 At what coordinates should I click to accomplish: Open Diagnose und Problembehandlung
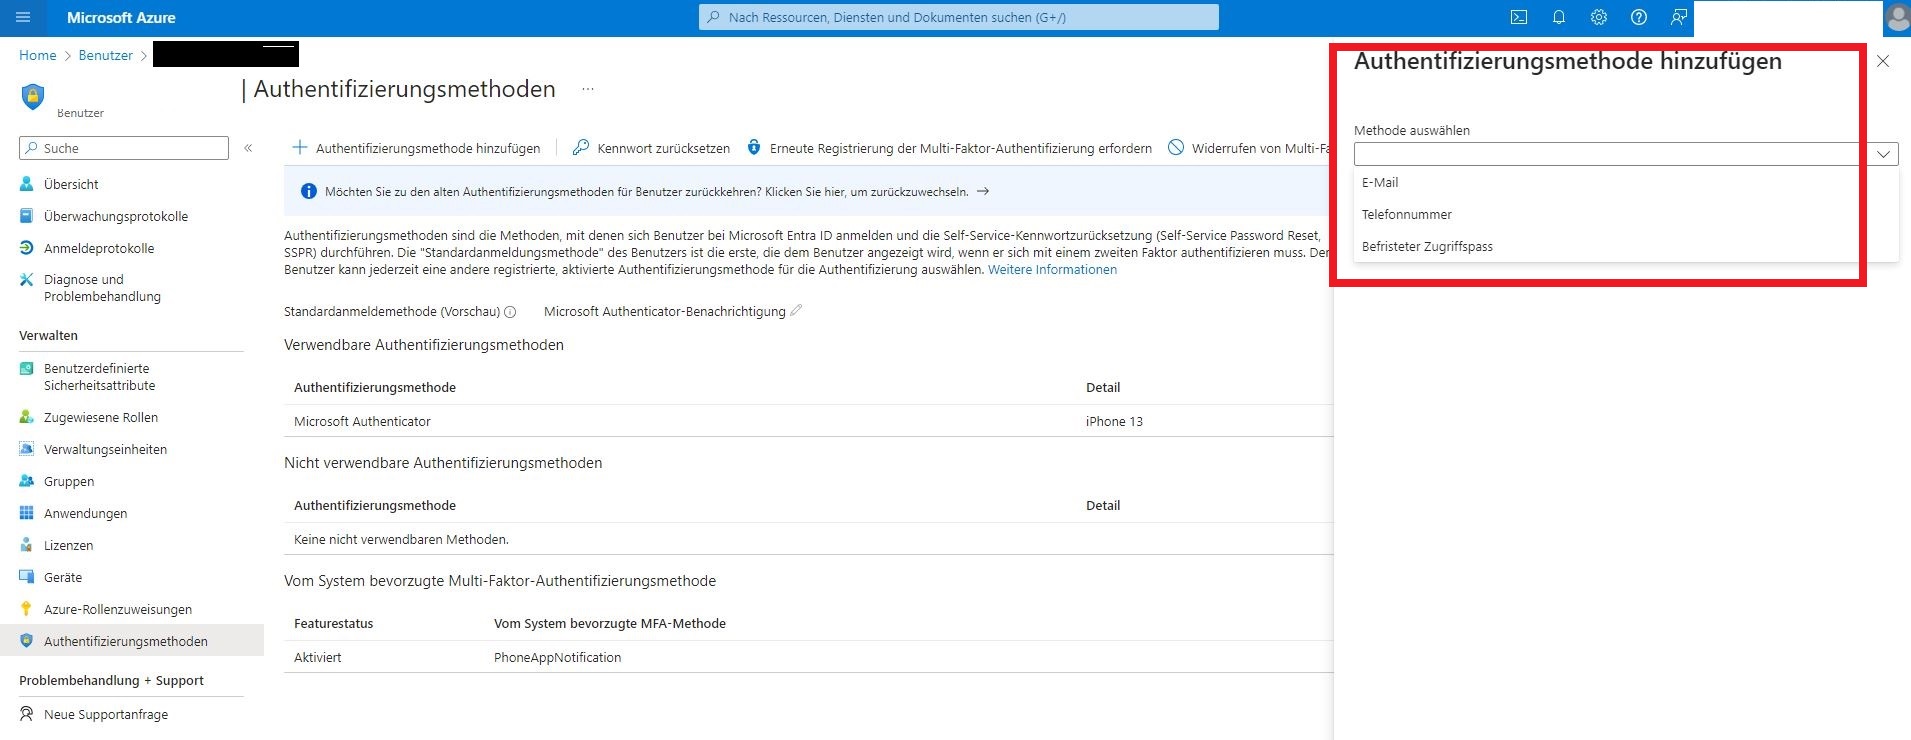pos(102,288)
